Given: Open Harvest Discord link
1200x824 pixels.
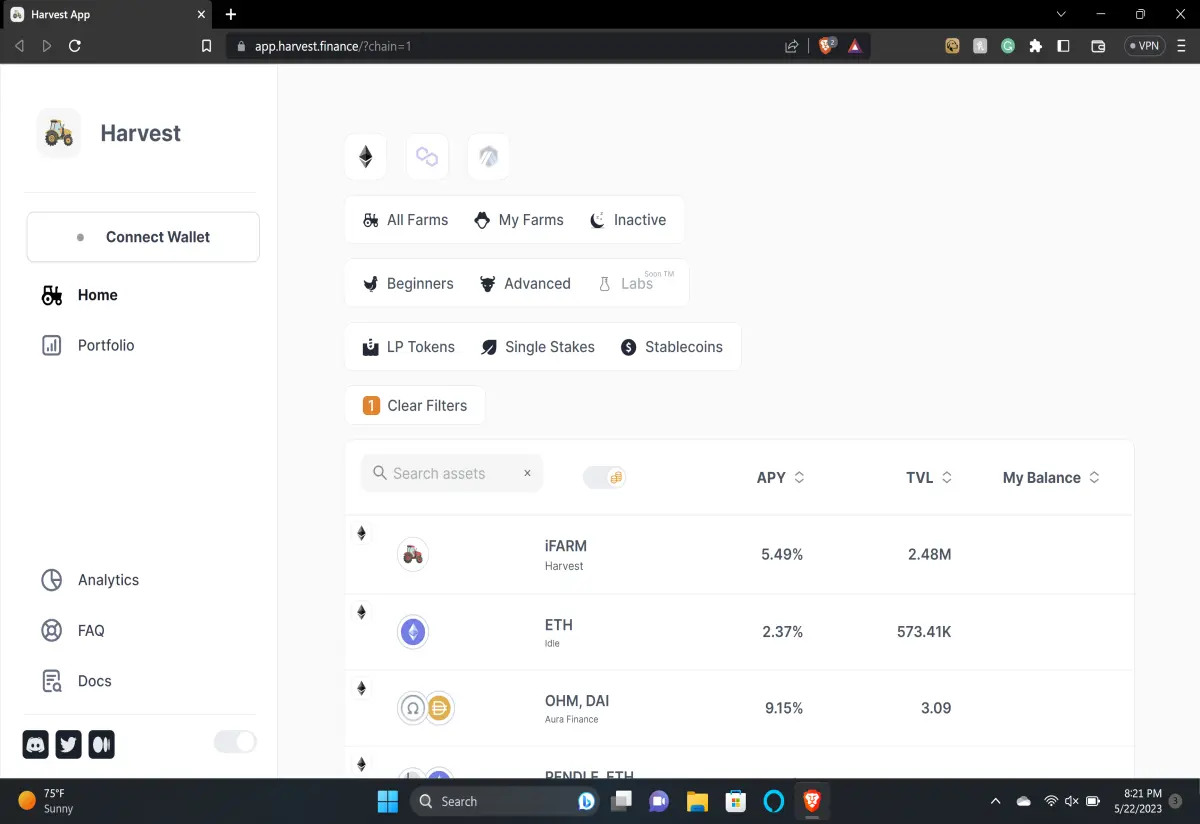Looking at the screenshot, I should click(x=36, y=744).
